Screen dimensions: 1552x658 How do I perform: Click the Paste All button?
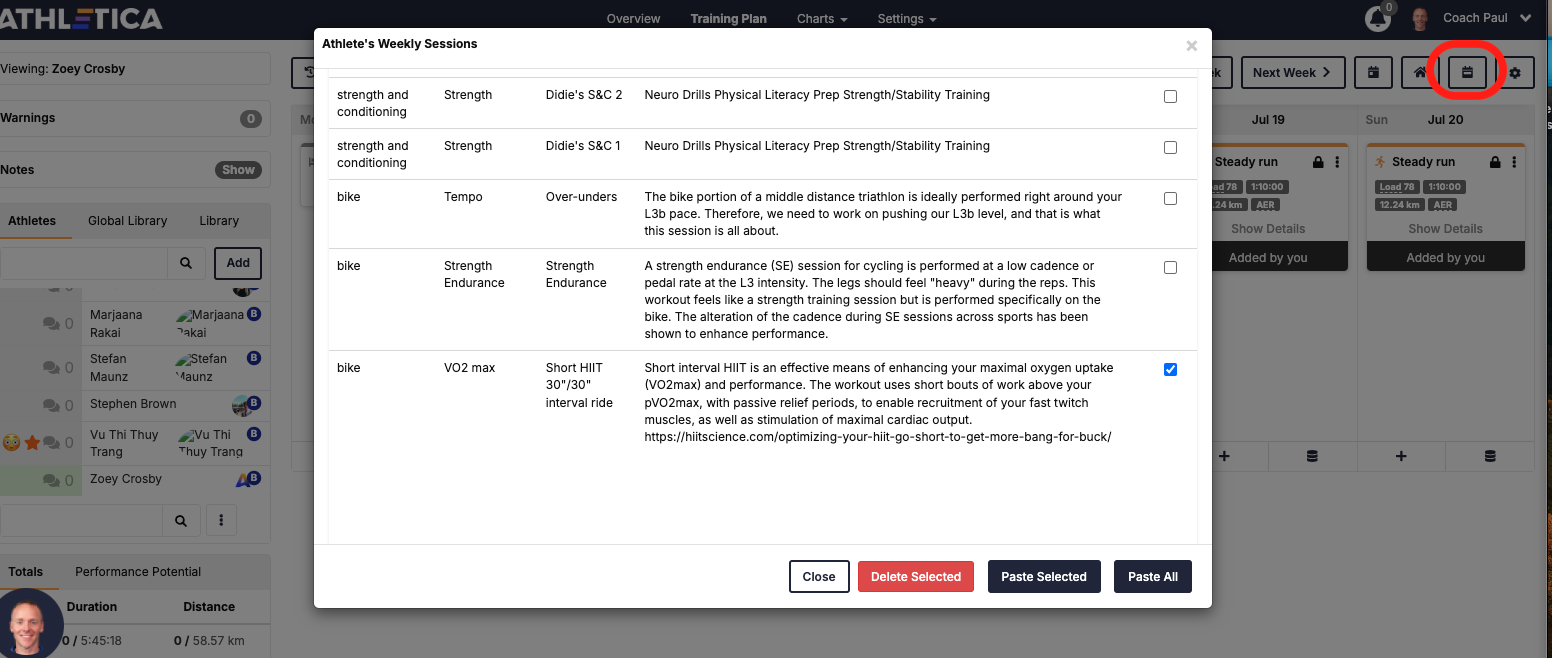pyautogui.click(x=1153, y=576)
